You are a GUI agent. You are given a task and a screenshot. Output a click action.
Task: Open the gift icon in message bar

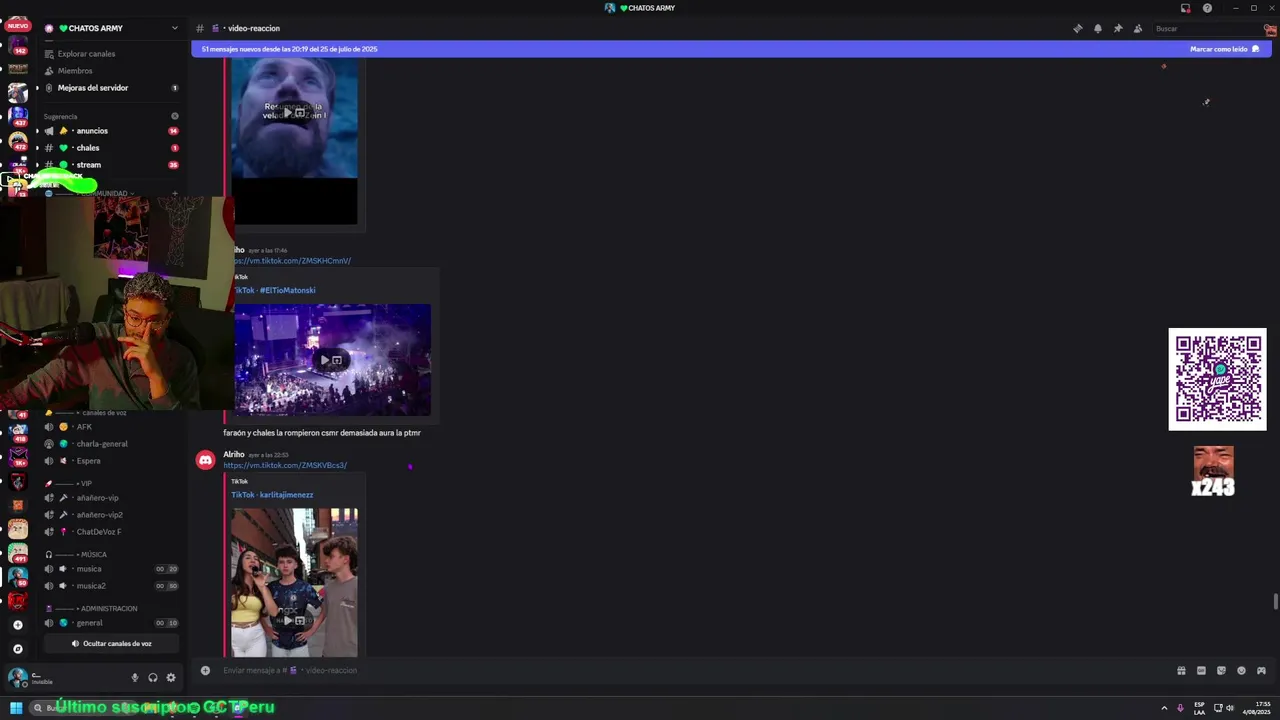point(1181,670)
